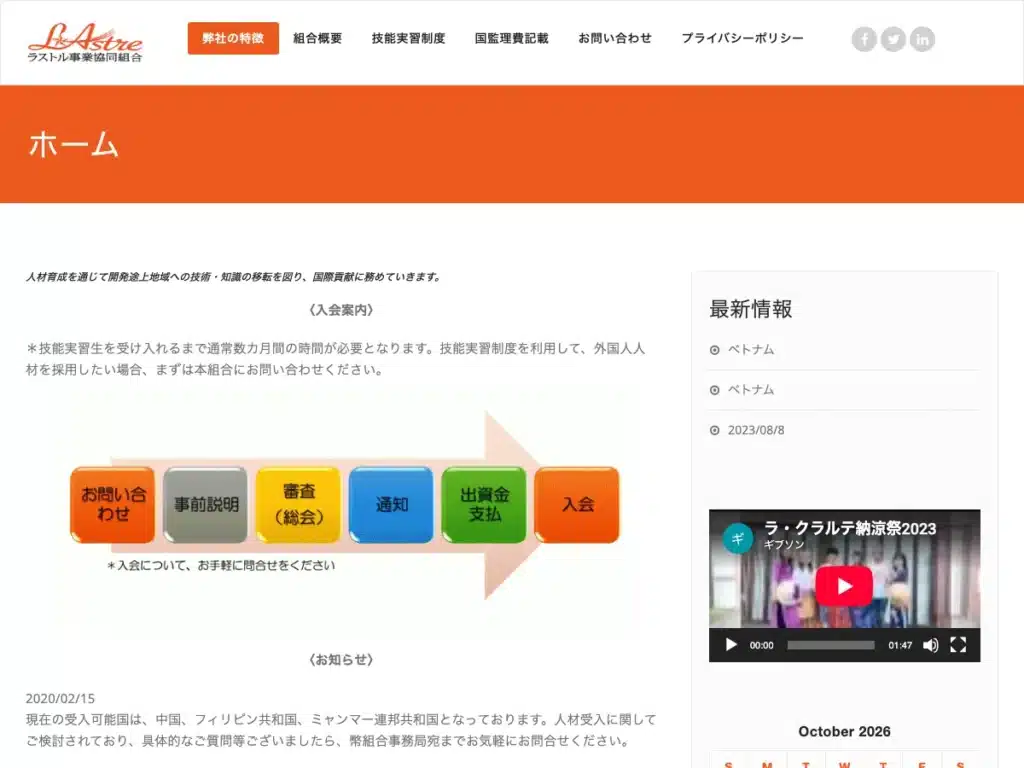This screenshot has width=1024, height=768.
Task: Open the LinkedIn social icon
Action: [922, 39]
